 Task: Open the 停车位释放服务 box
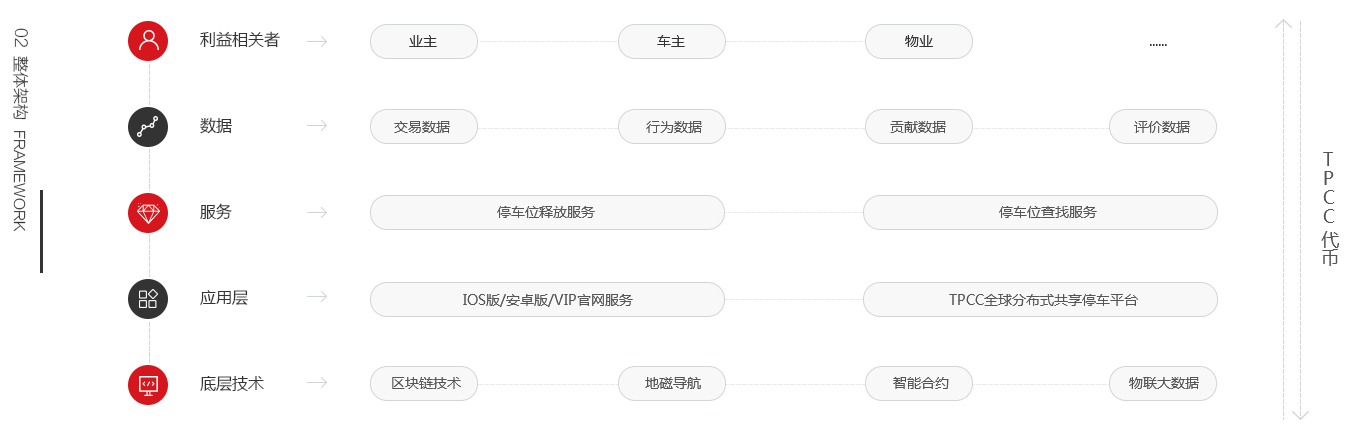coord(547,212)
